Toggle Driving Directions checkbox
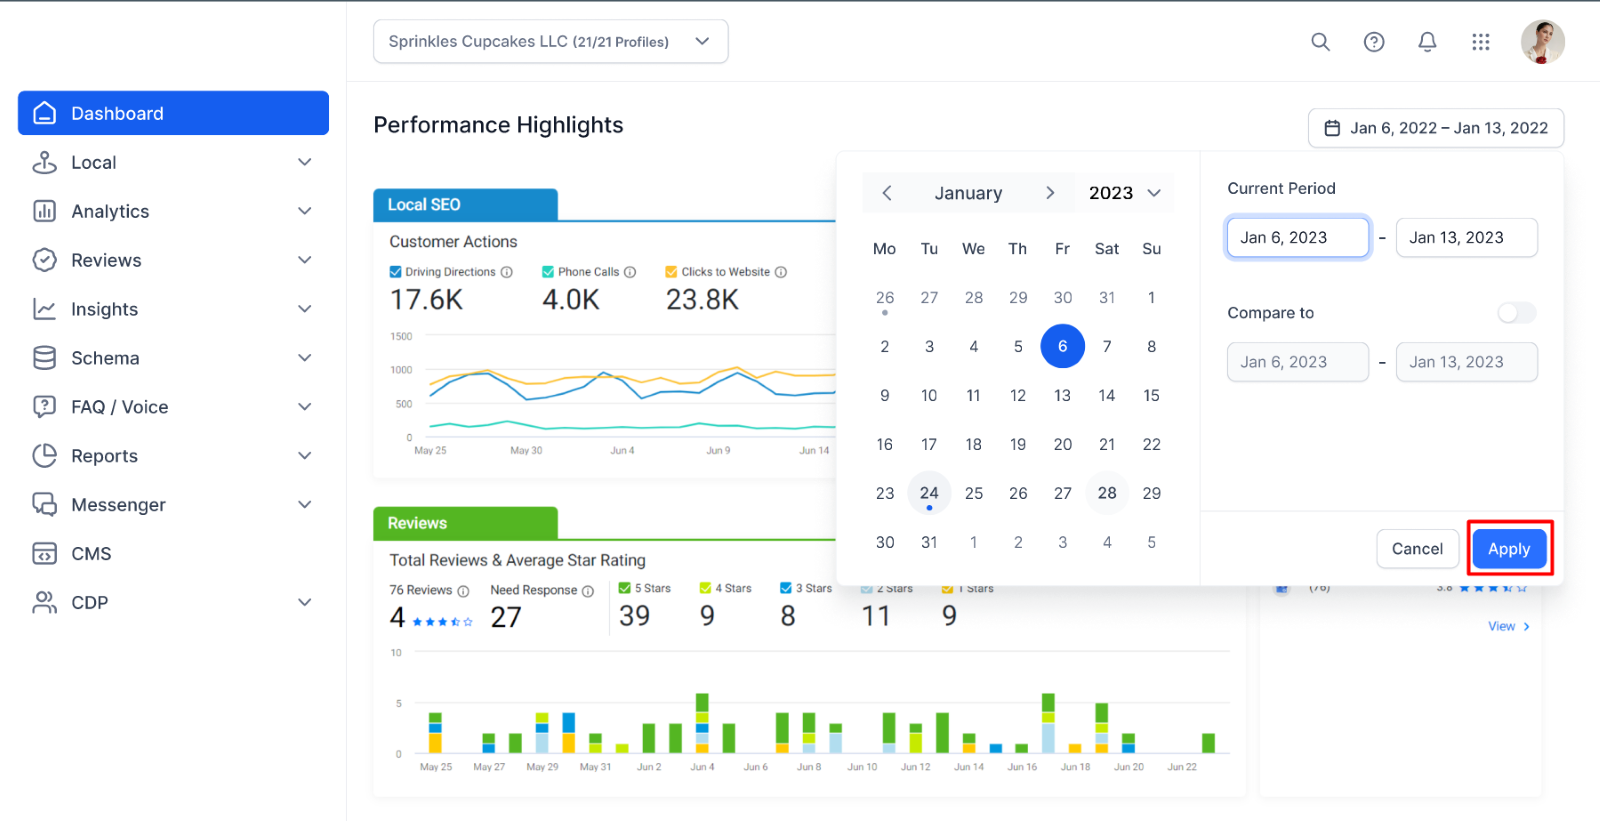The image size is (1600, 821). point(396,272)
